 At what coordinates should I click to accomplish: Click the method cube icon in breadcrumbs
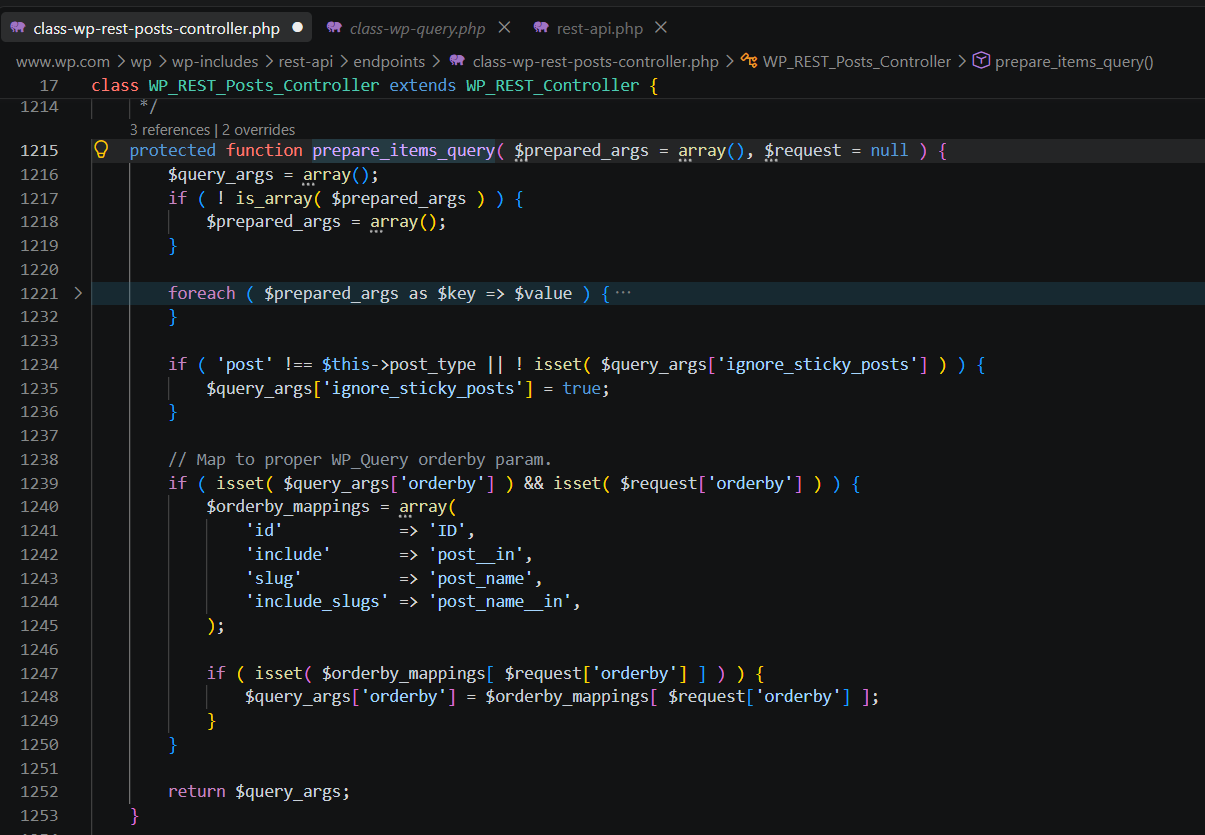click(982, 61)
